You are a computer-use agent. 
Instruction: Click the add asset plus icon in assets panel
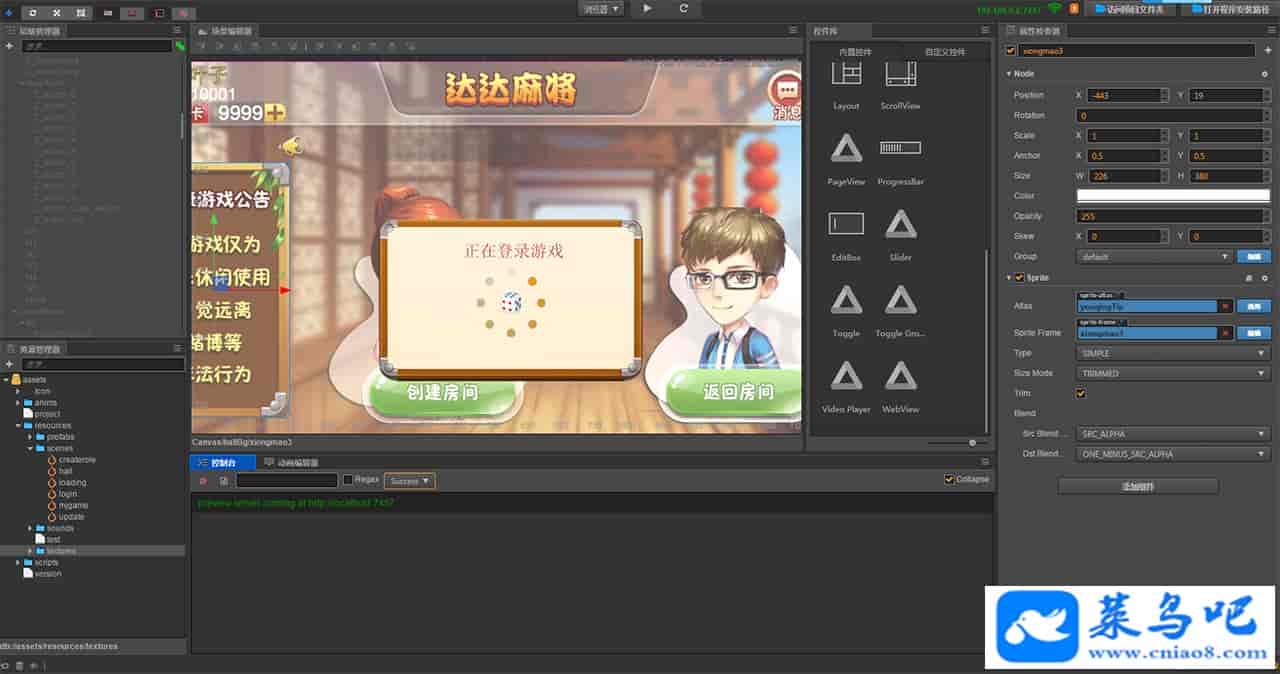[x=9, y=364]
